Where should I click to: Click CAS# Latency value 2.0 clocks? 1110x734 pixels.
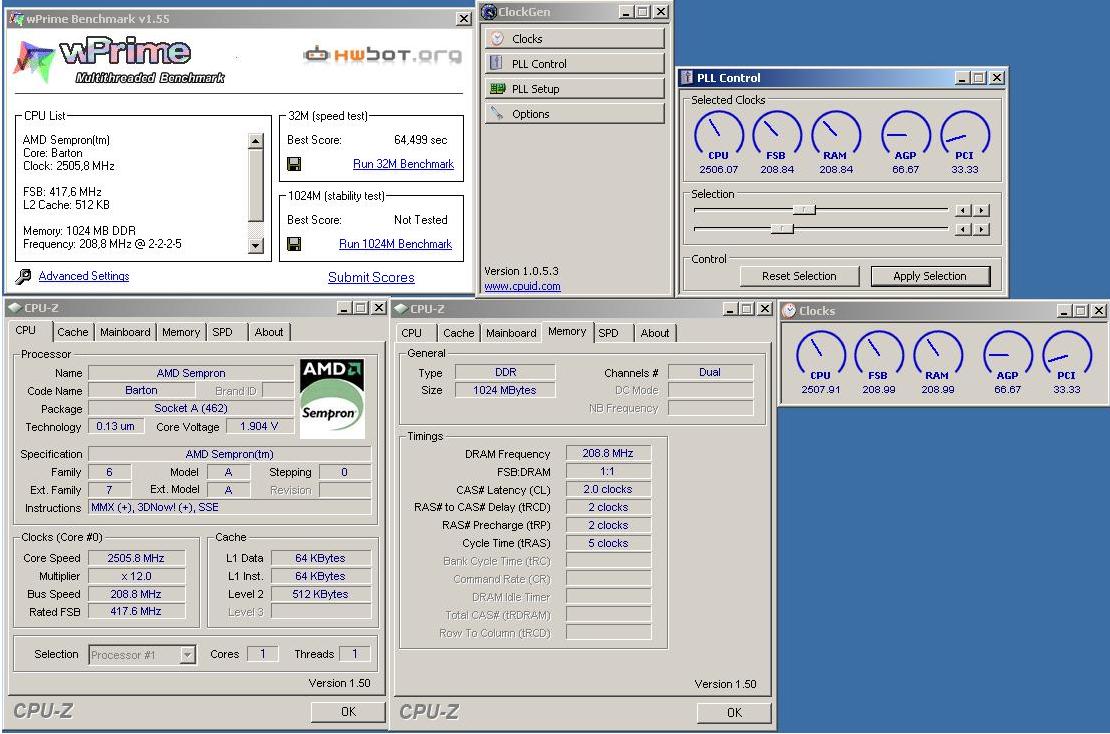coord(608,489)
